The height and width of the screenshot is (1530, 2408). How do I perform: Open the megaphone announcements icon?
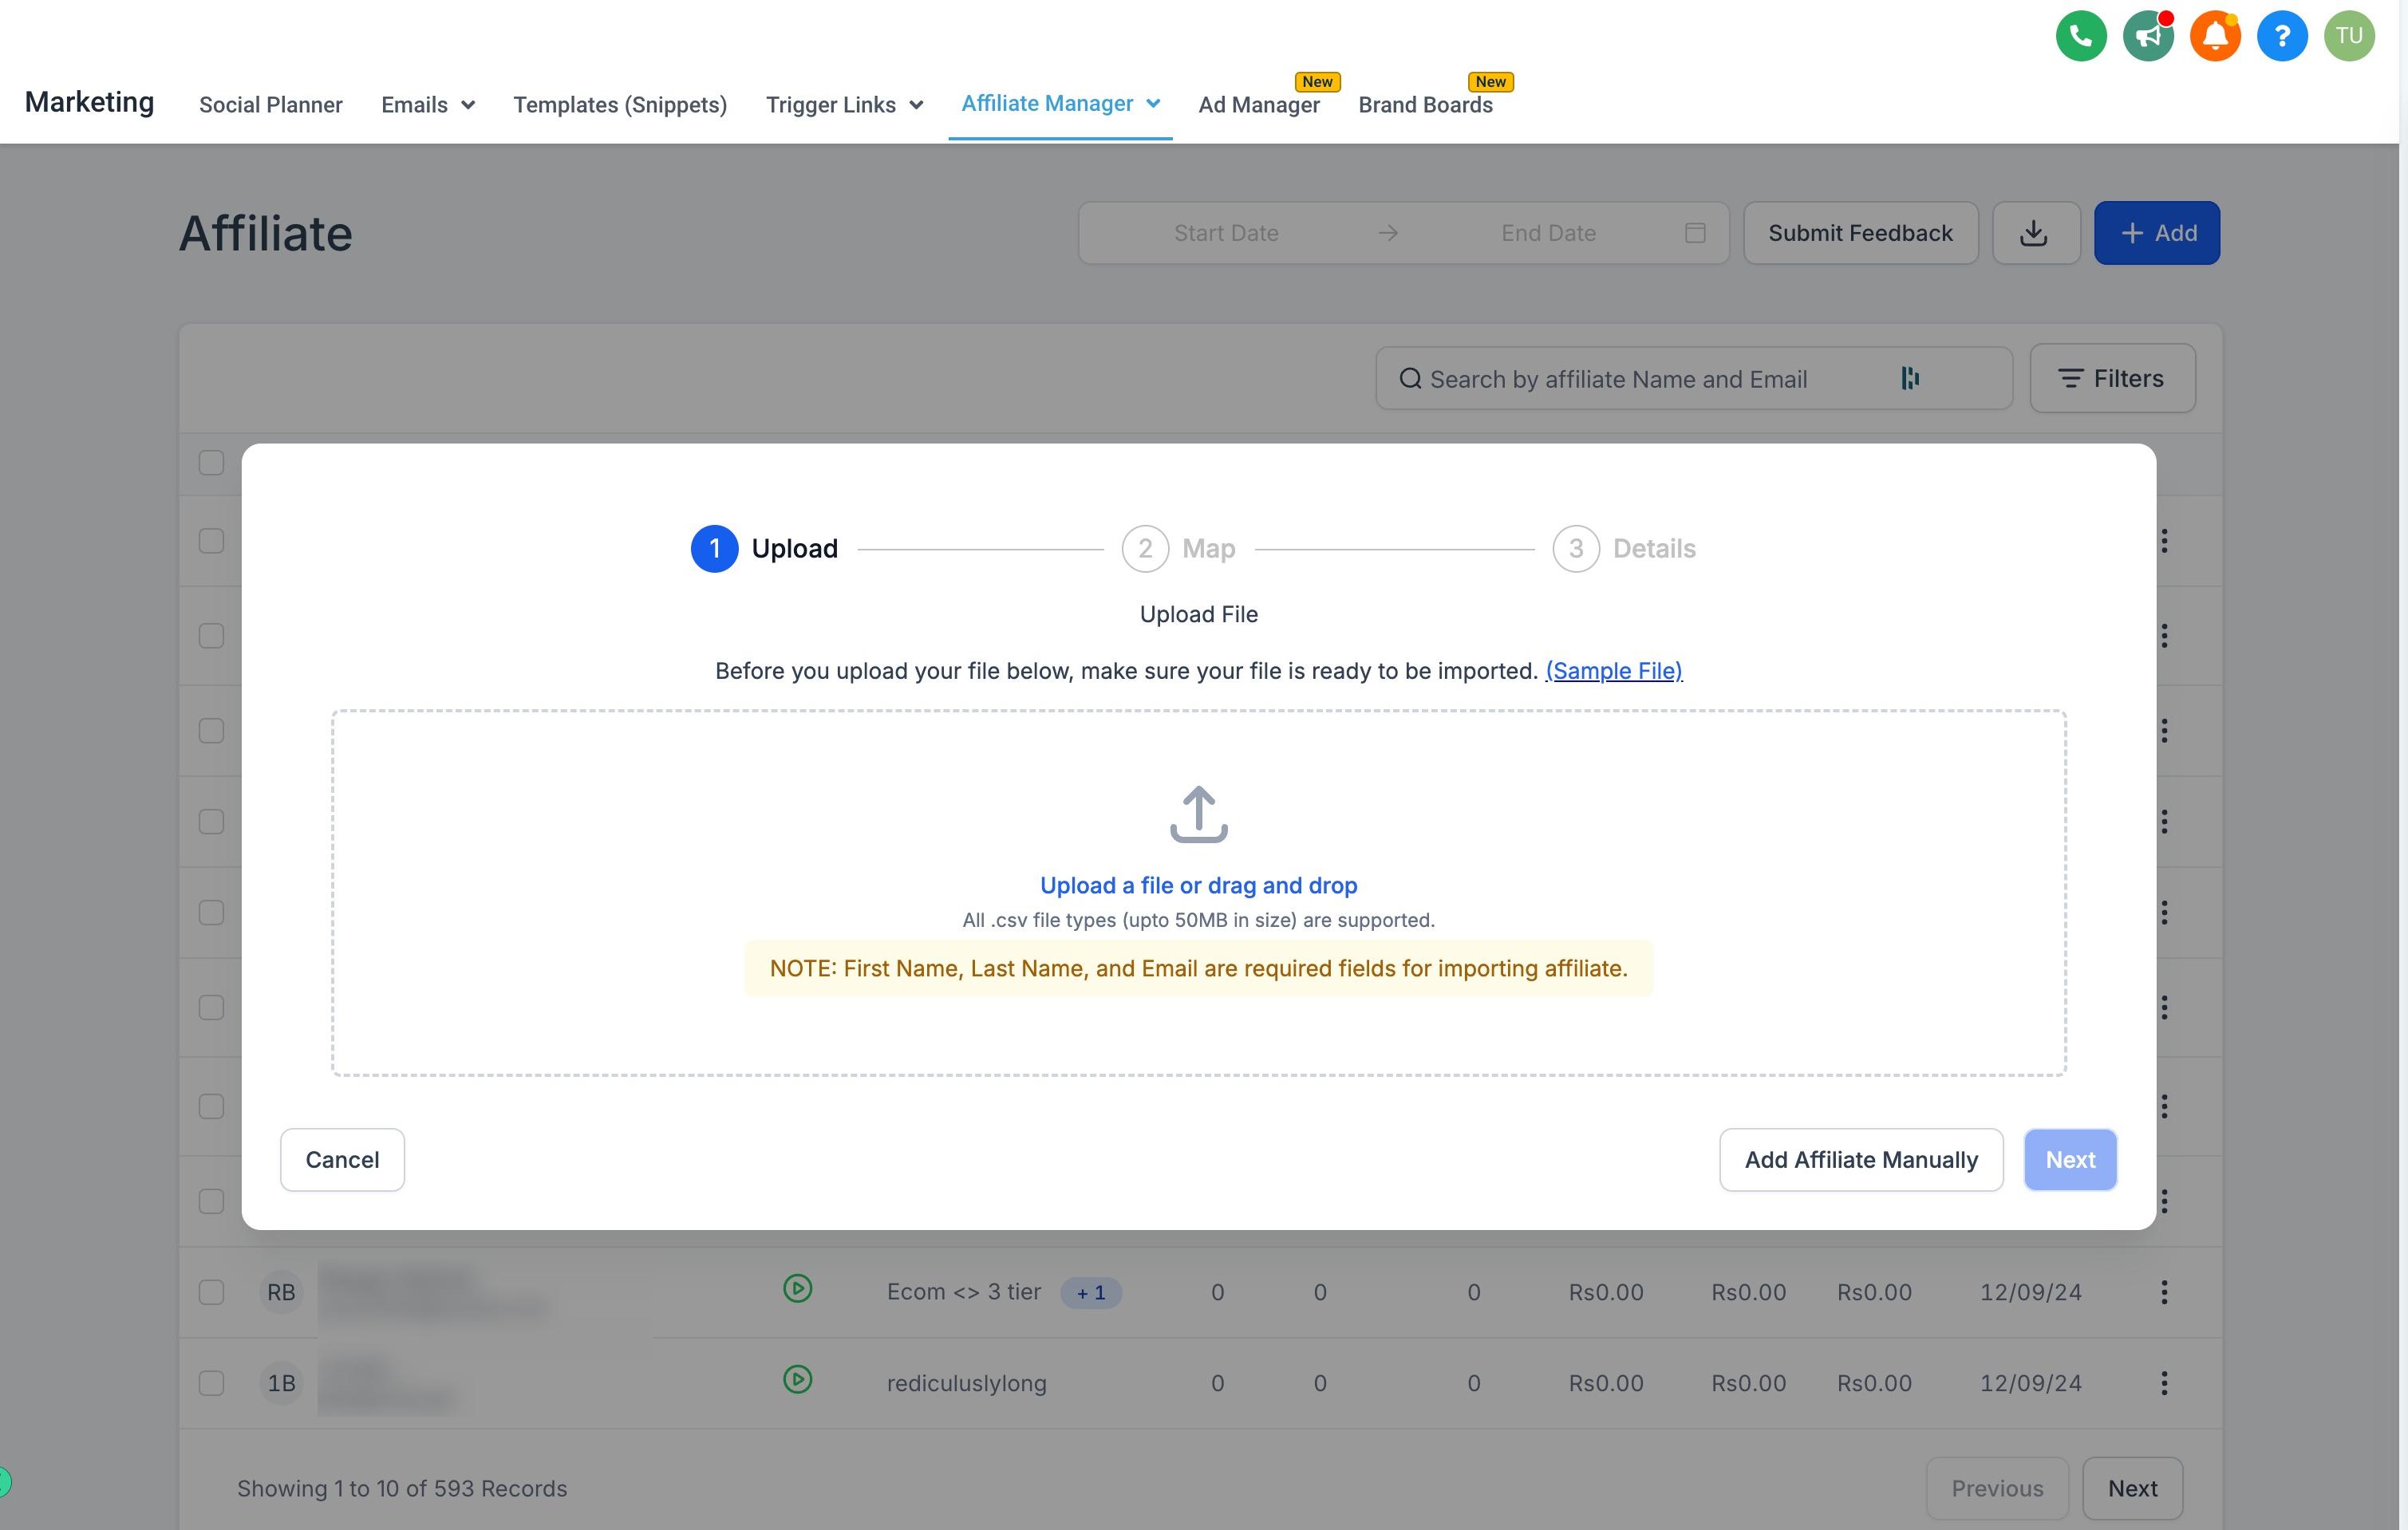click(2148, 36)
